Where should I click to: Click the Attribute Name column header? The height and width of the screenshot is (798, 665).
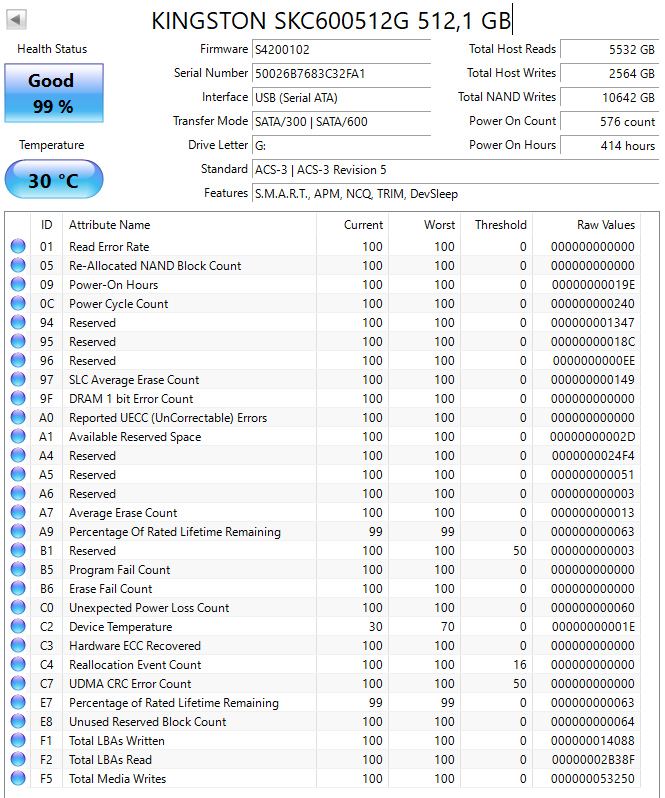point(110,225)
